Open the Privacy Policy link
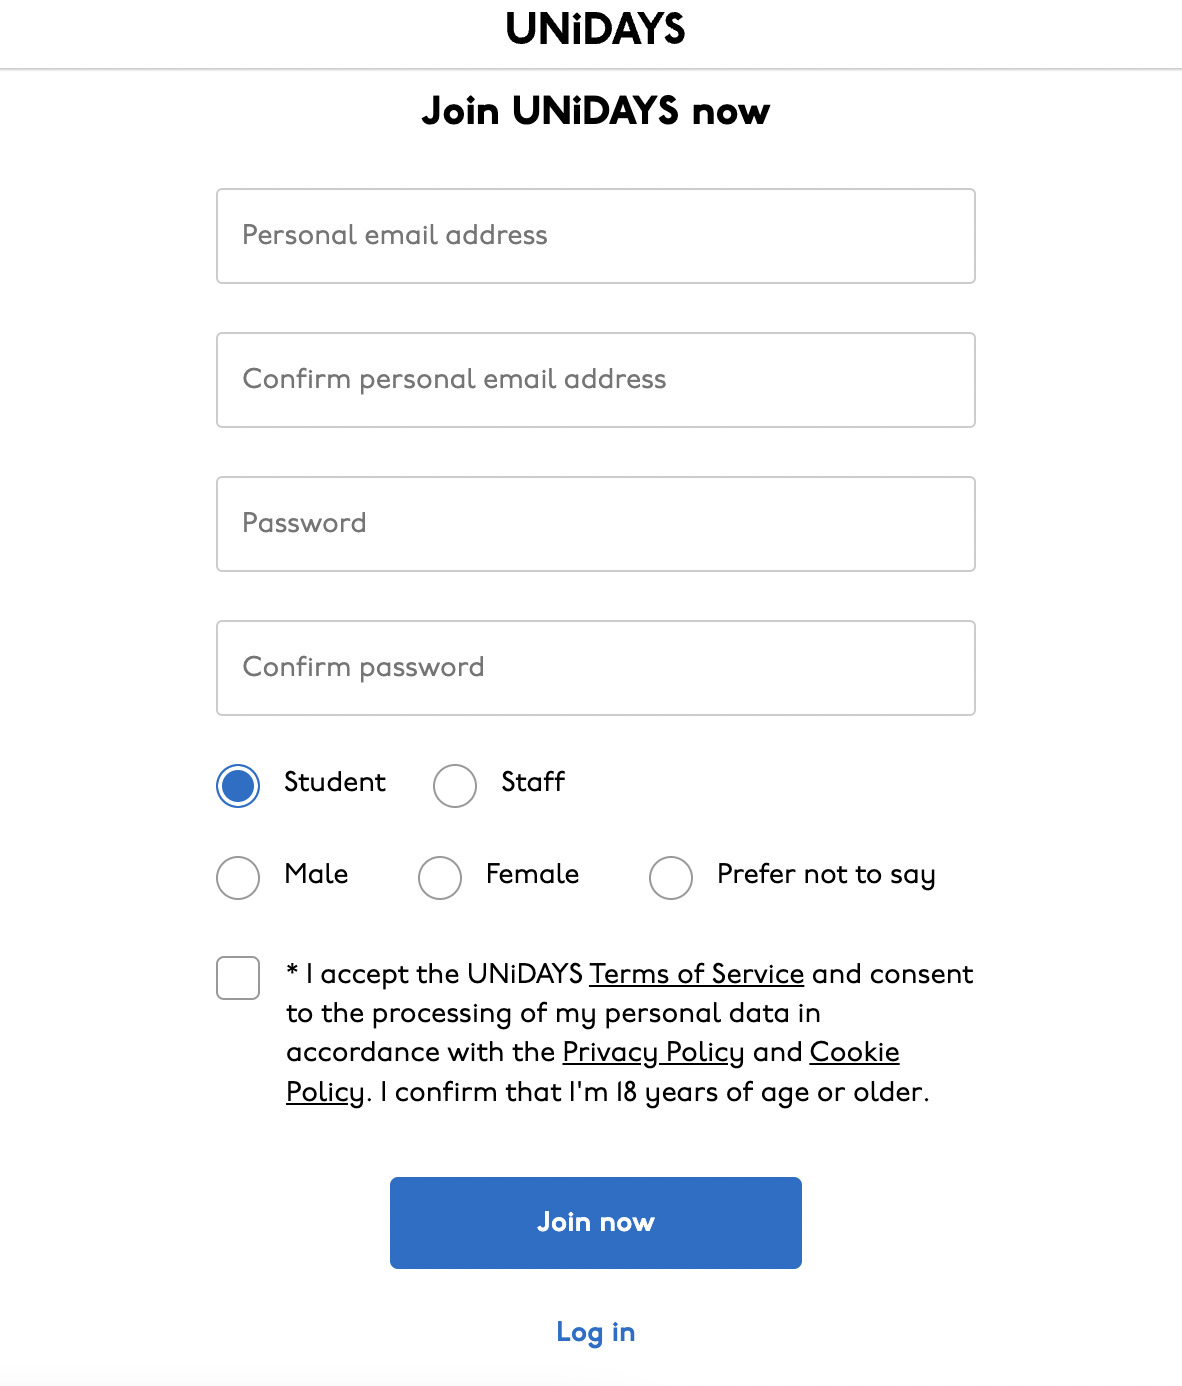Viewport: 1182px width, 1386px height. click(x=653, y=1052)
